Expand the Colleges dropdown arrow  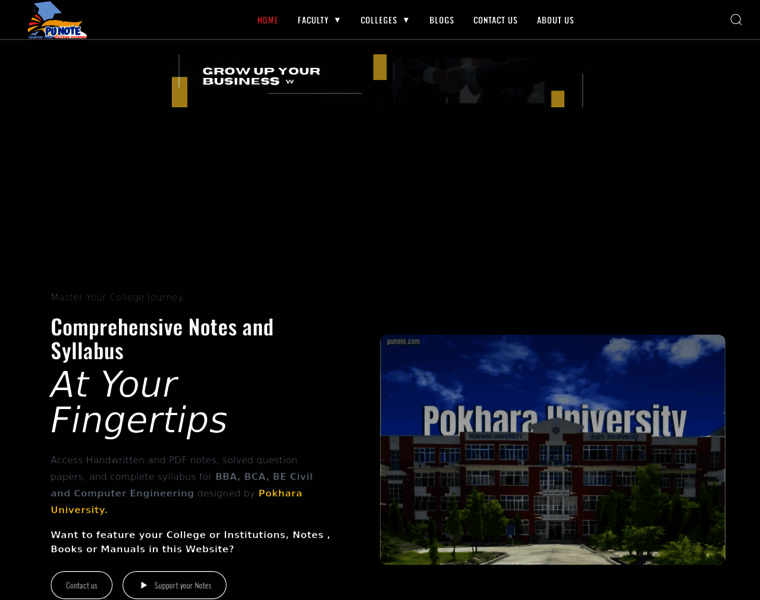coord(406,20)
